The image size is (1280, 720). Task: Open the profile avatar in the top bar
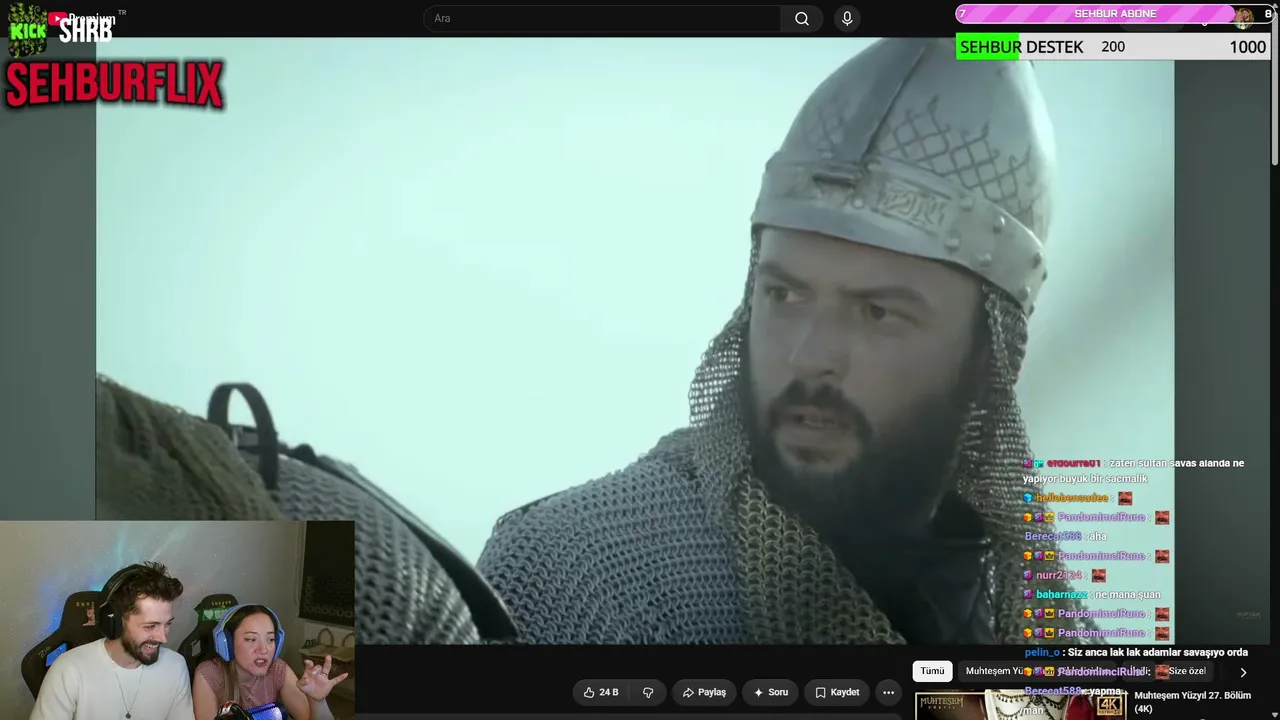[1243, 17]
